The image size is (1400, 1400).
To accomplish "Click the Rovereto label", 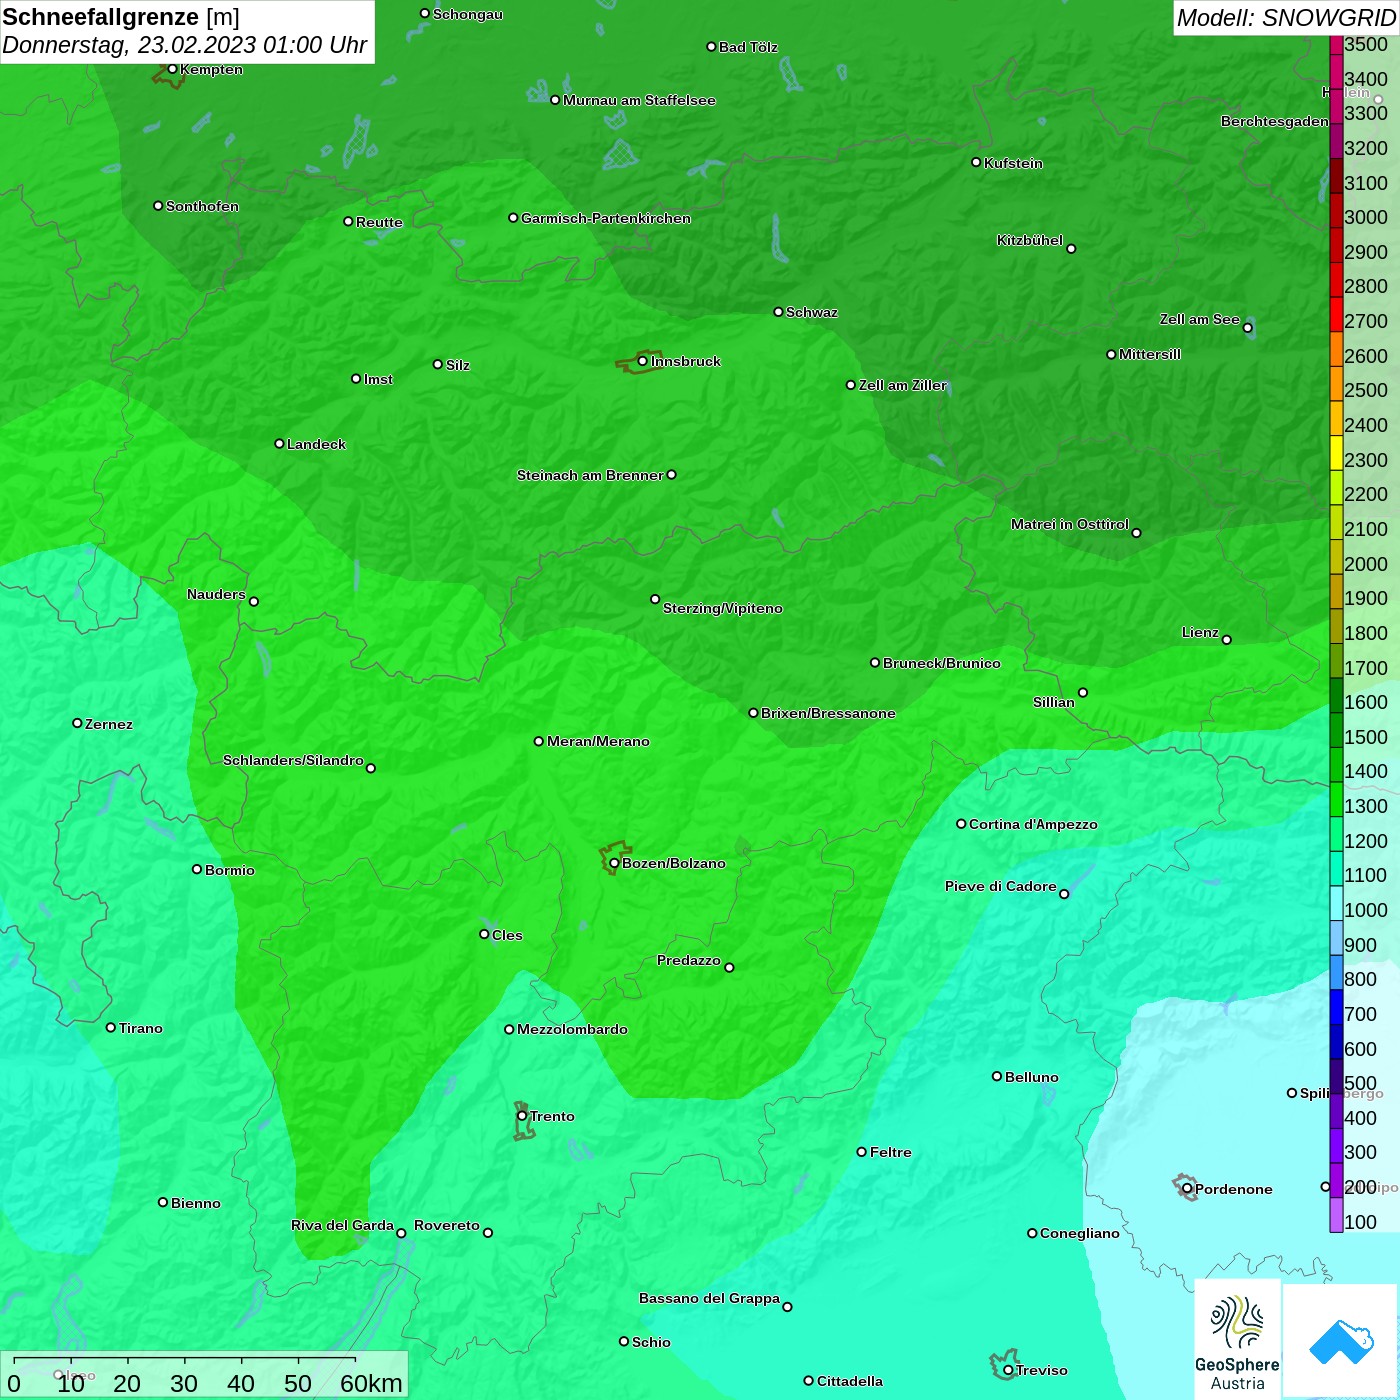I will pyautogui.click(x=447, y=1225).
